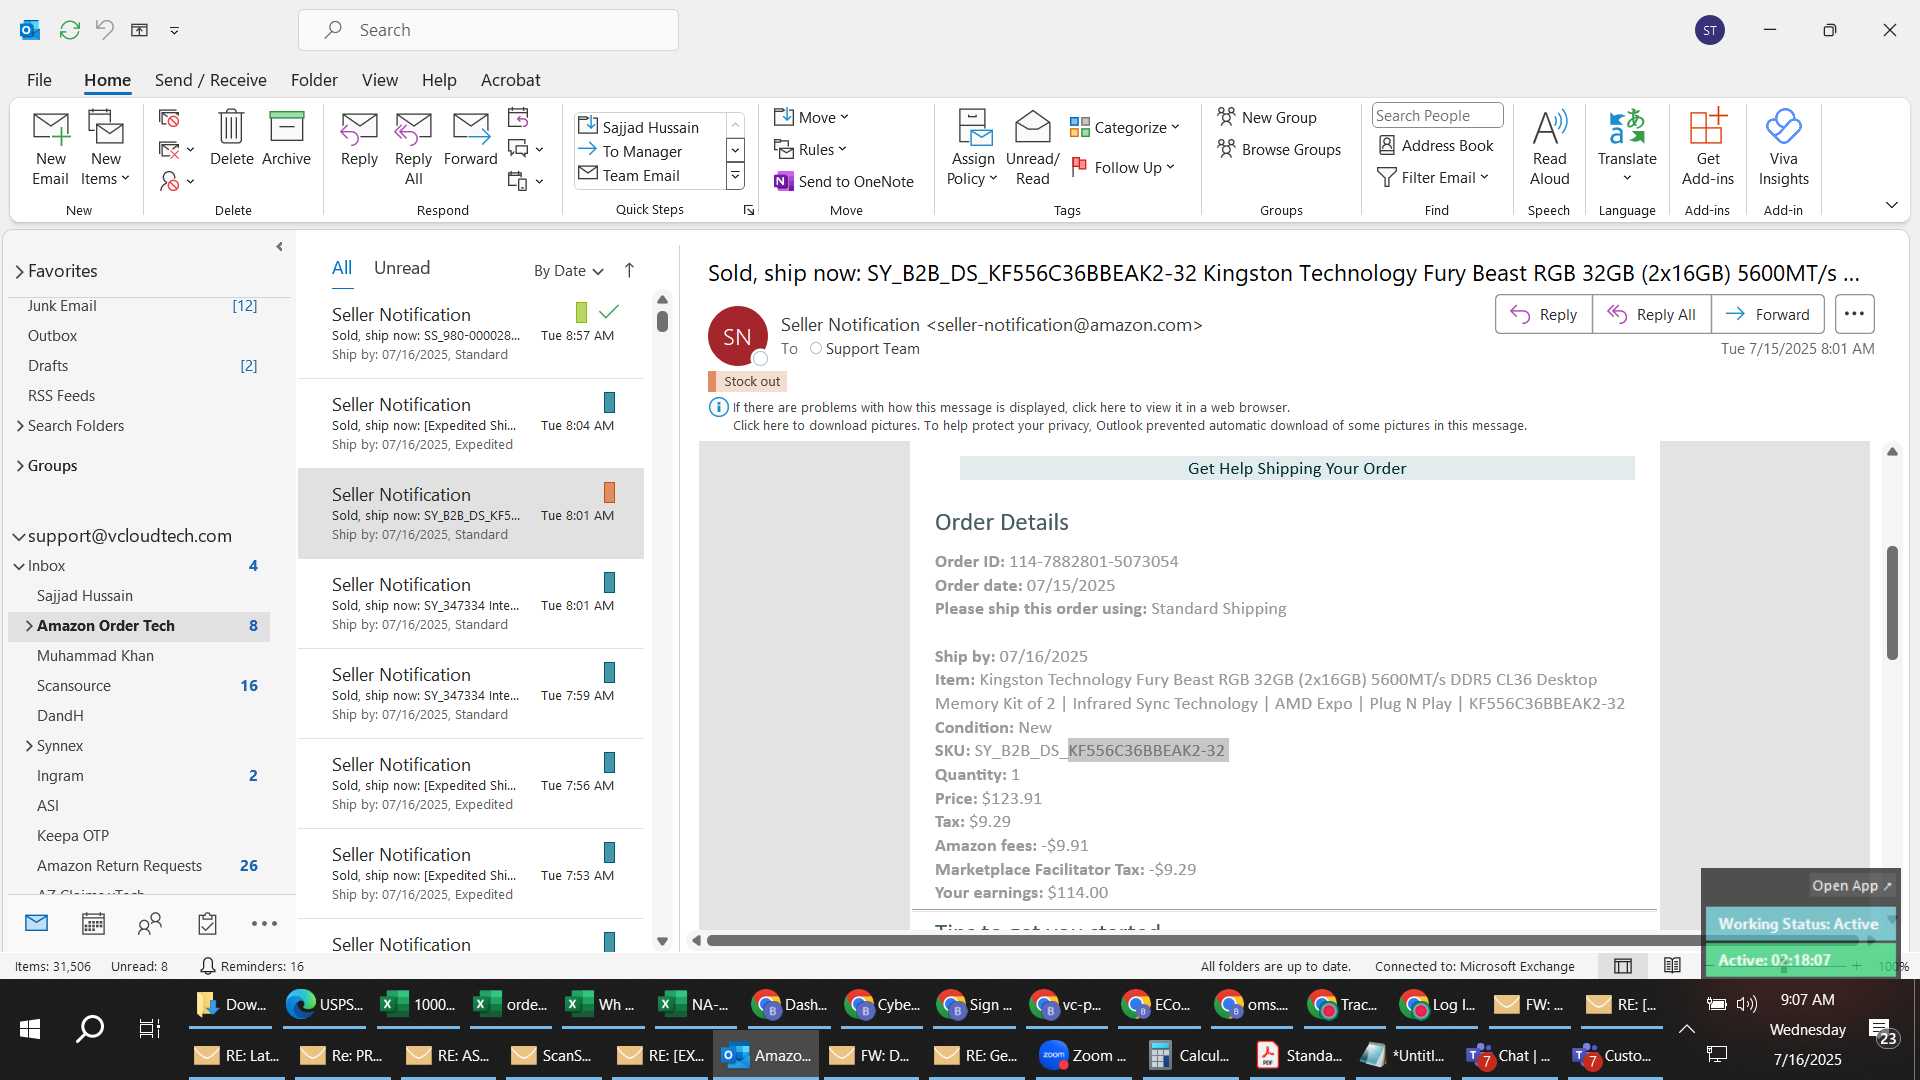The width and height of the screenshot is (1920, 1080).
Task: Click the Search People field
Action: [x=1437, y=115]
